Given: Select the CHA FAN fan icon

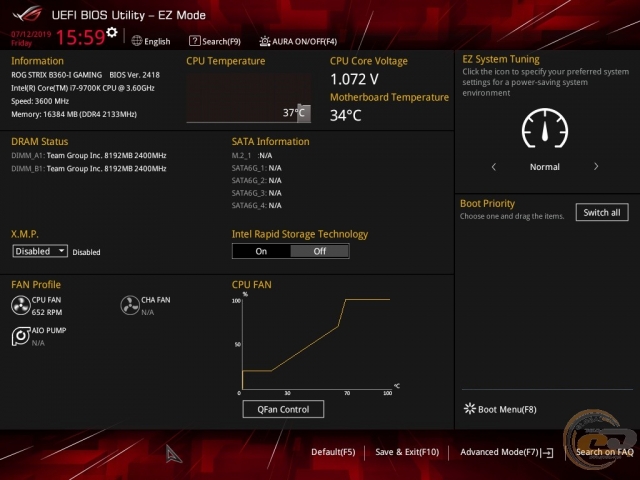Looking at the screenshot, I should click(x=130, y=305).
